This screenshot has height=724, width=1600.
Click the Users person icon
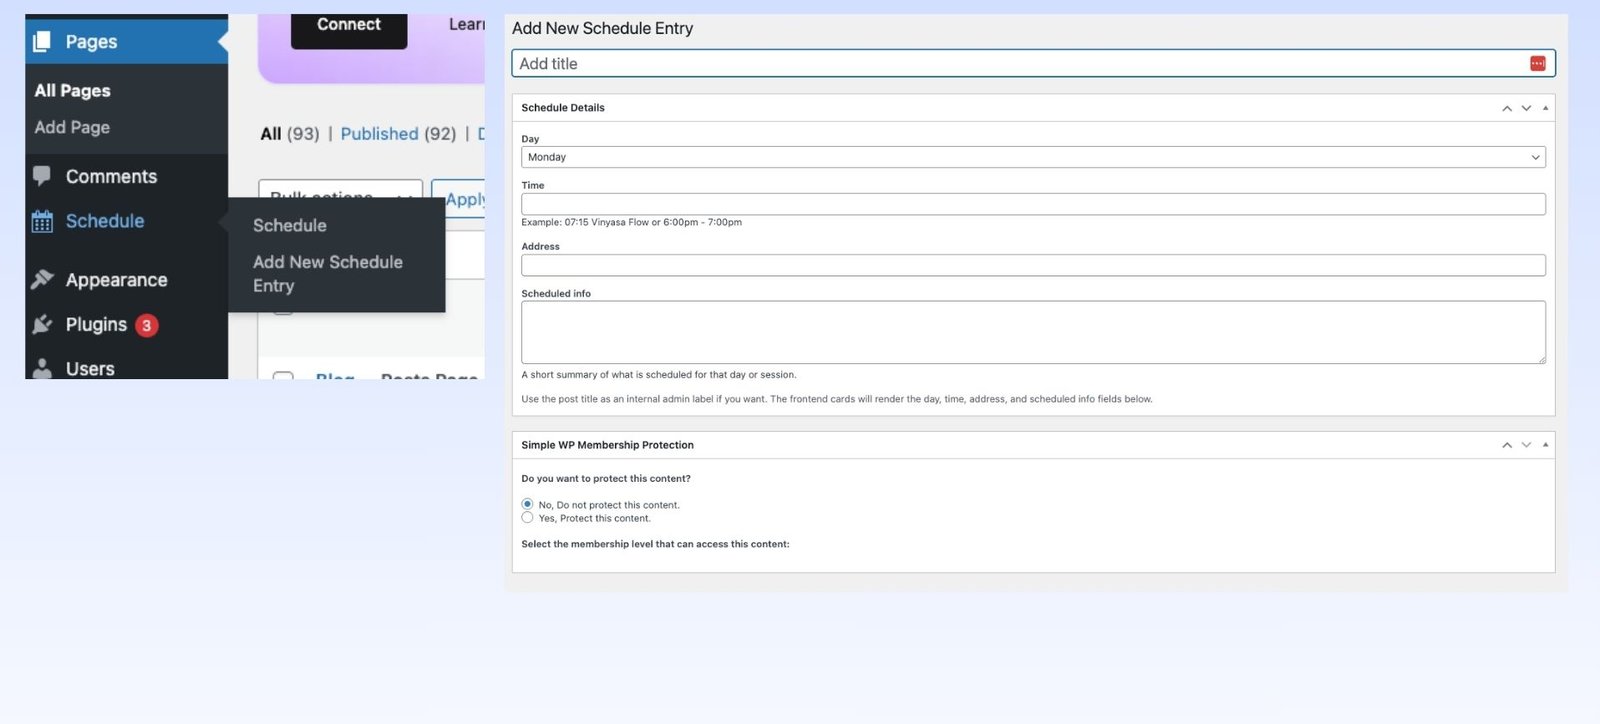click(x=42, y=368)
